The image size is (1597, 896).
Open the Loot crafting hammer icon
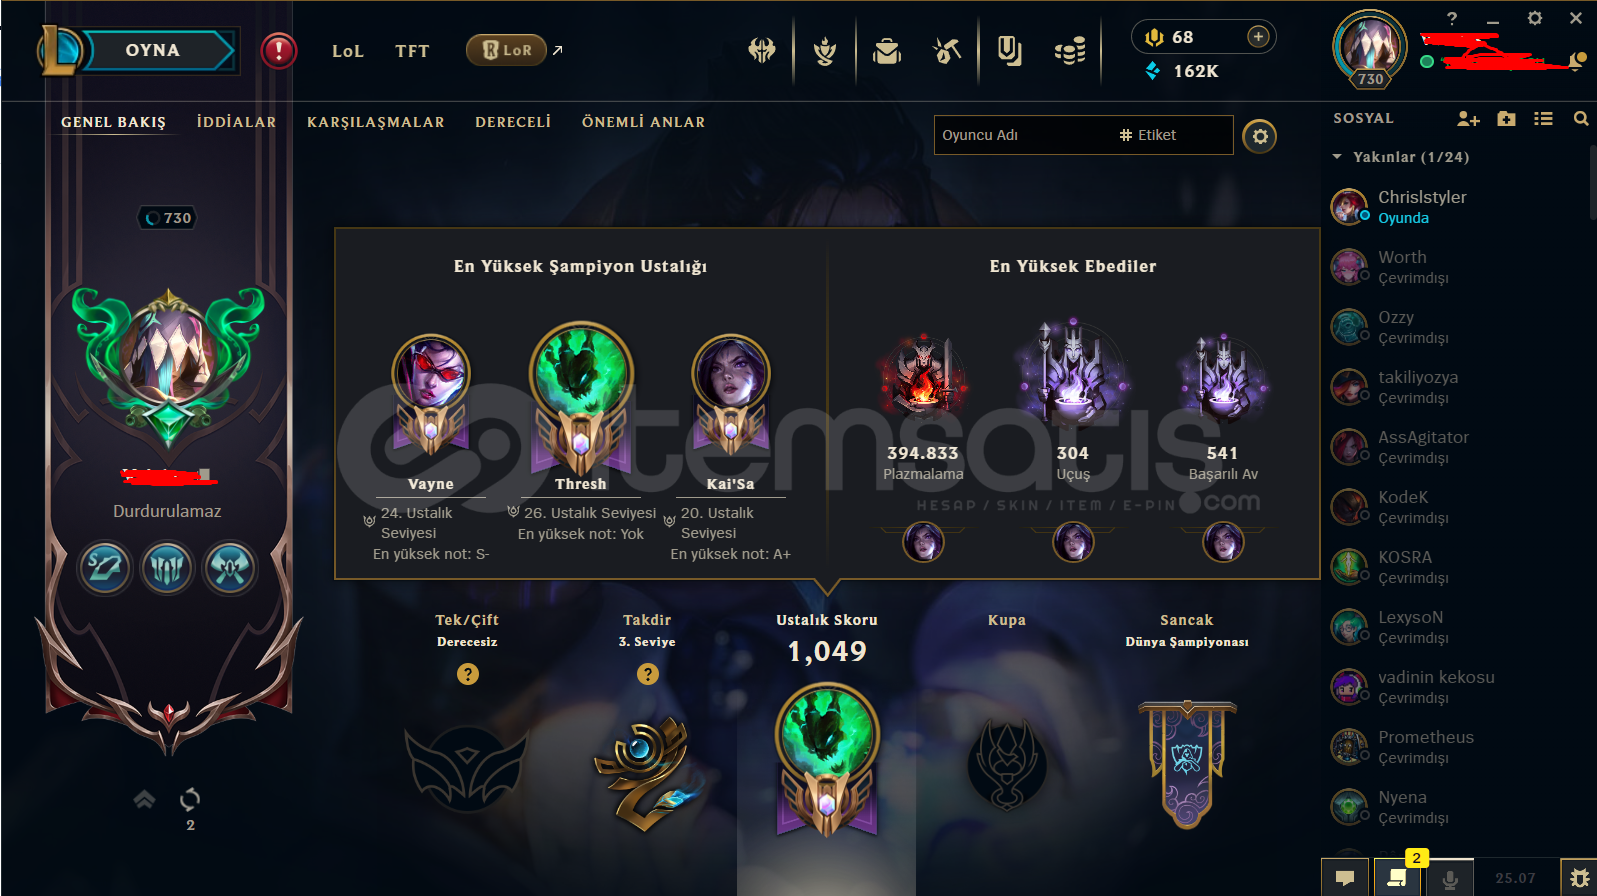(947, 50)
